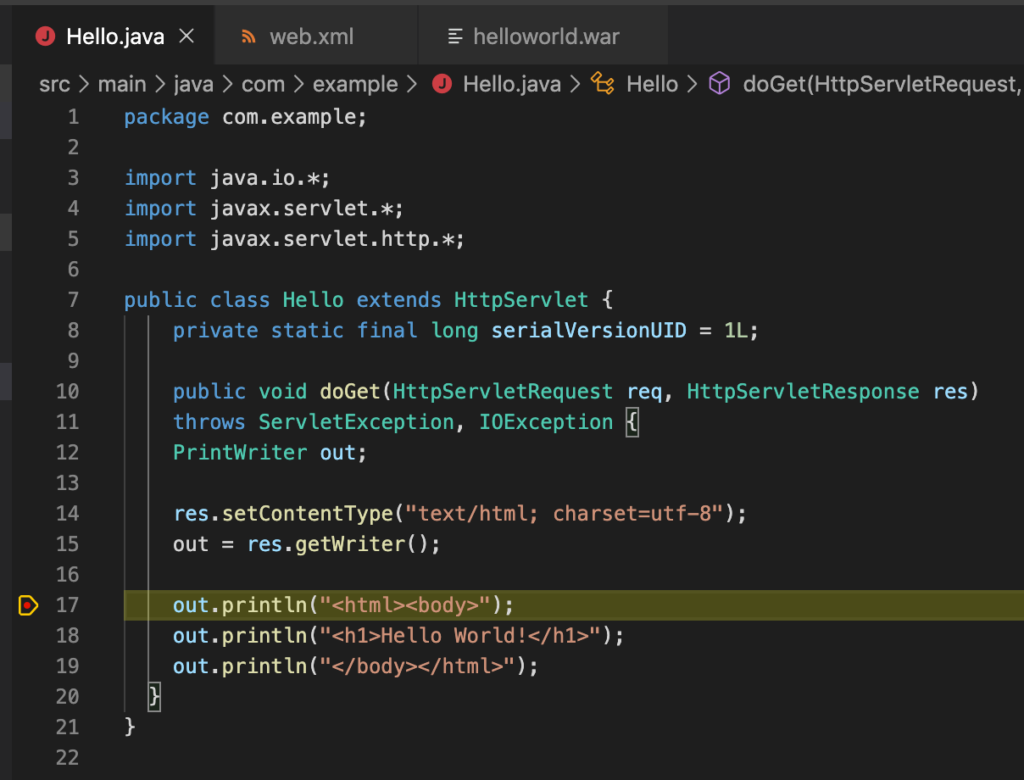Click the purple method icon before doGet in breadcrumb
This screenshot has width=1024, height=780.
[x=718, y=84]
